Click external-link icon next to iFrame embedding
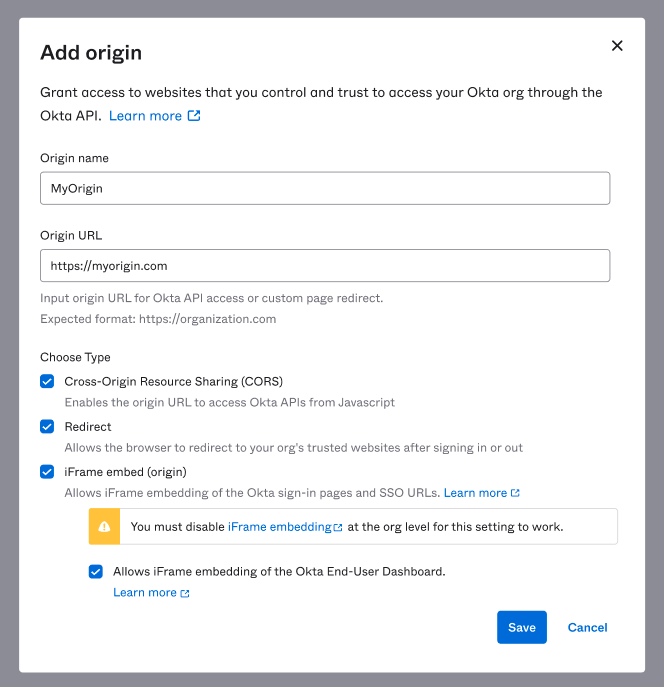 click(338, 527)
